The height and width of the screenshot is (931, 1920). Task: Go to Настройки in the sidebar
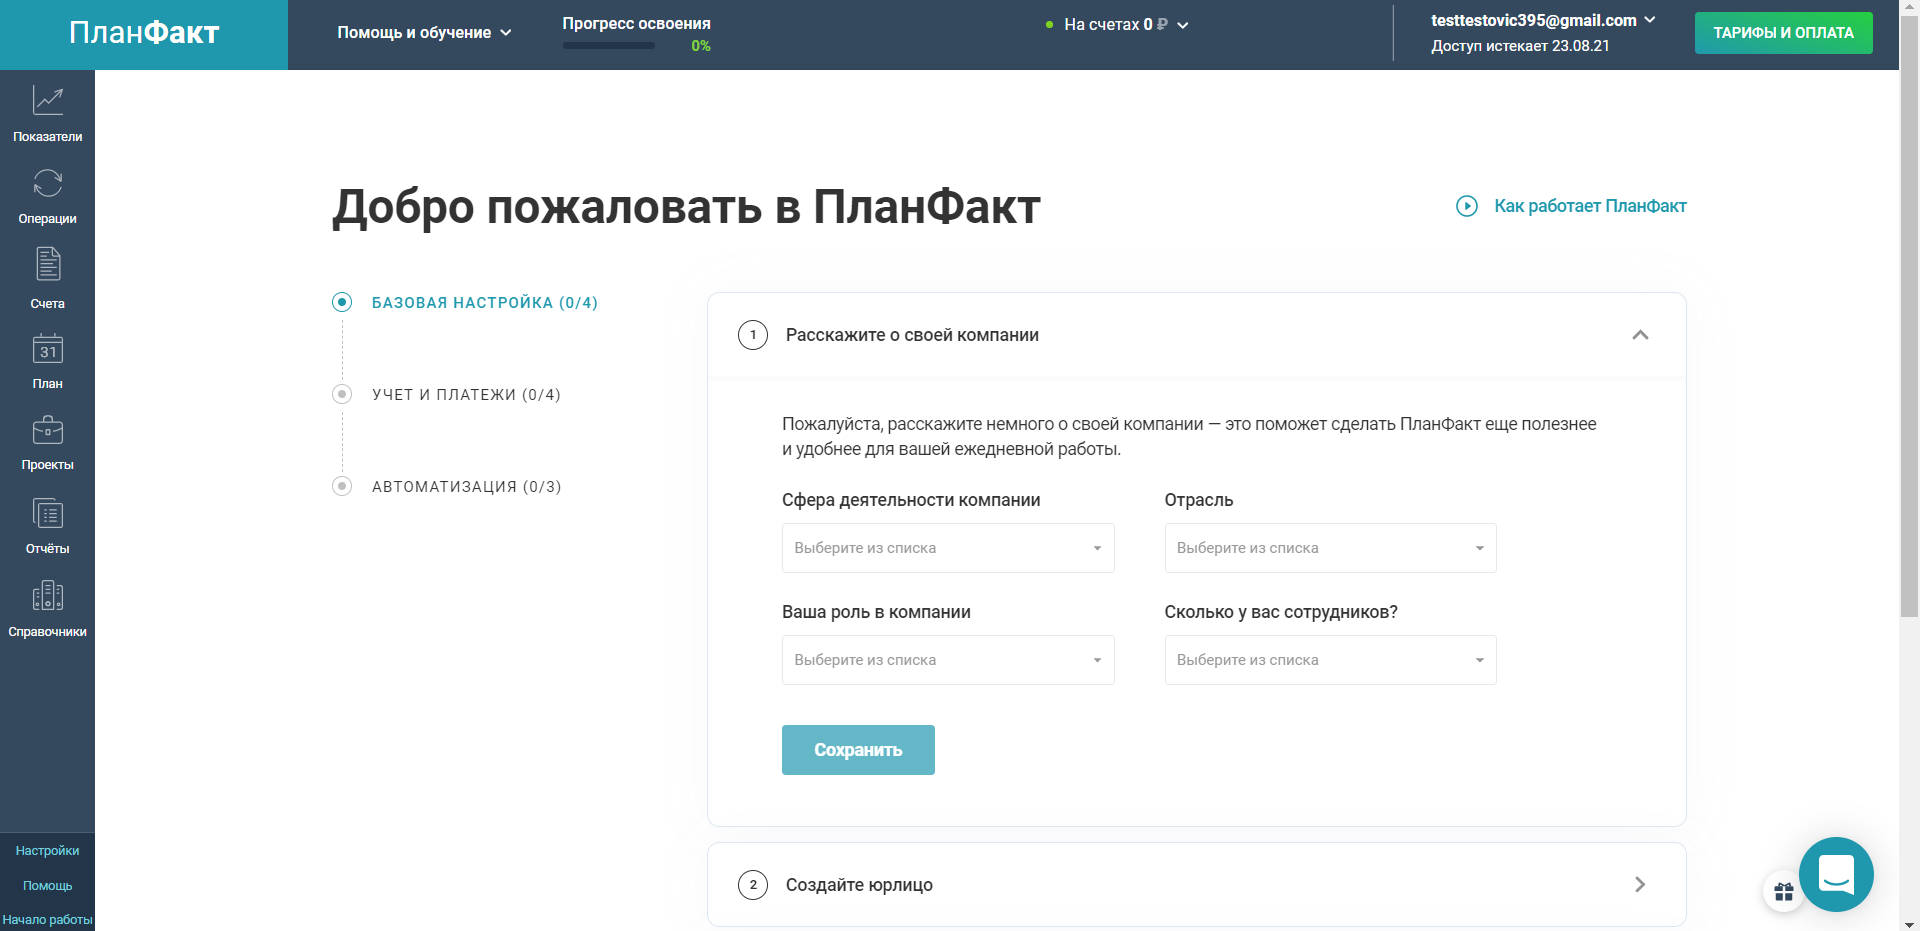pyautogui.click(x=48, y=851)
